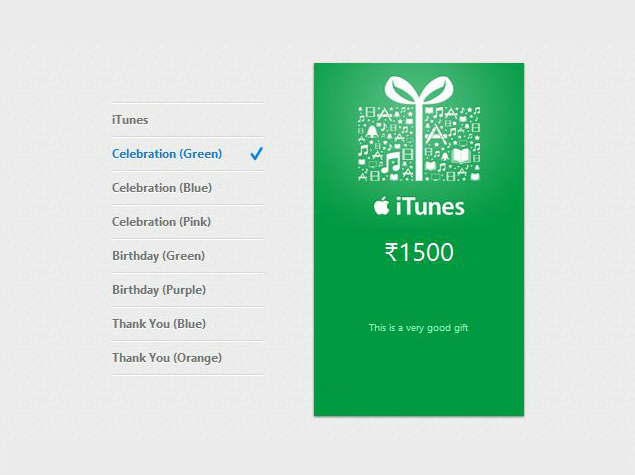This screenshot has height=475, width=635.
Task: Select the iTunes theme option
Action: click(188, 120)
